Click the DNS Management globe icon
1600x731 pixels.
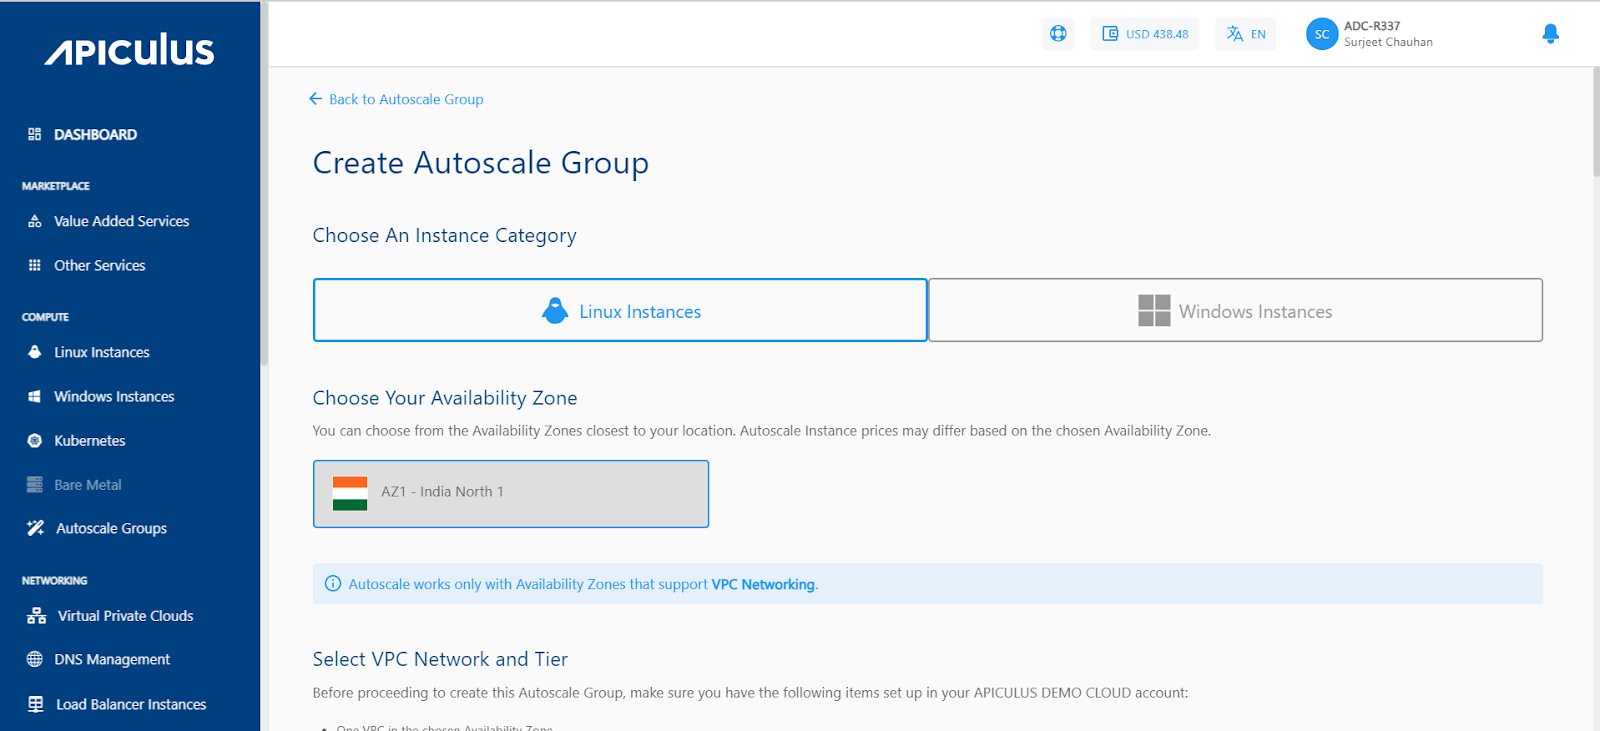35,659
